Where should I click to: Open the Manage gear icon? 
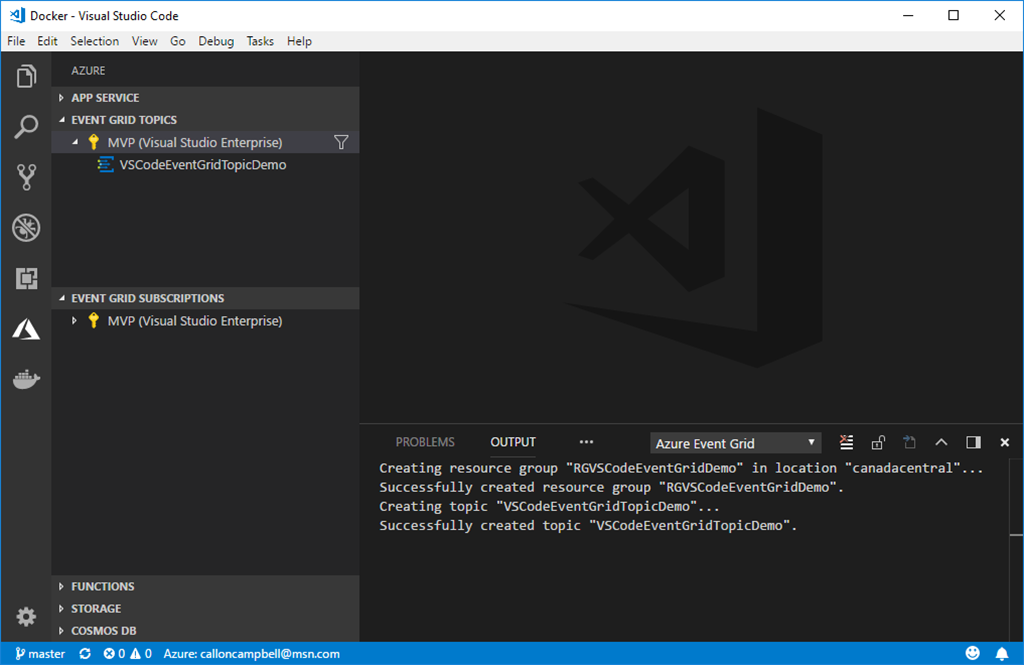pos(26,616)
